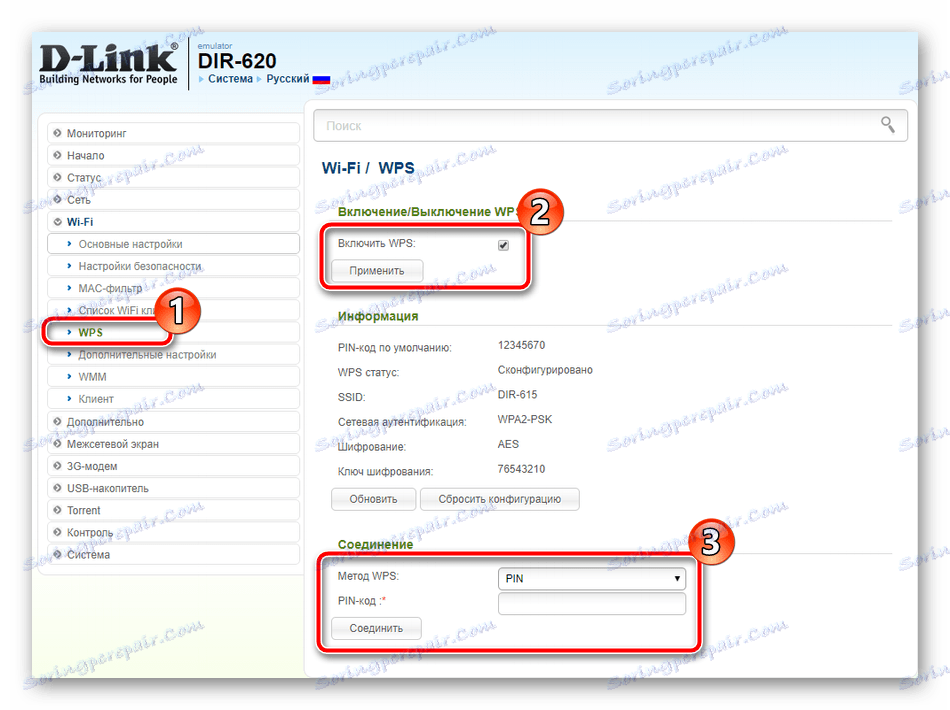Expand the Начало section
950x710 pixels.
pyautogui.click(x=173, y=156)
